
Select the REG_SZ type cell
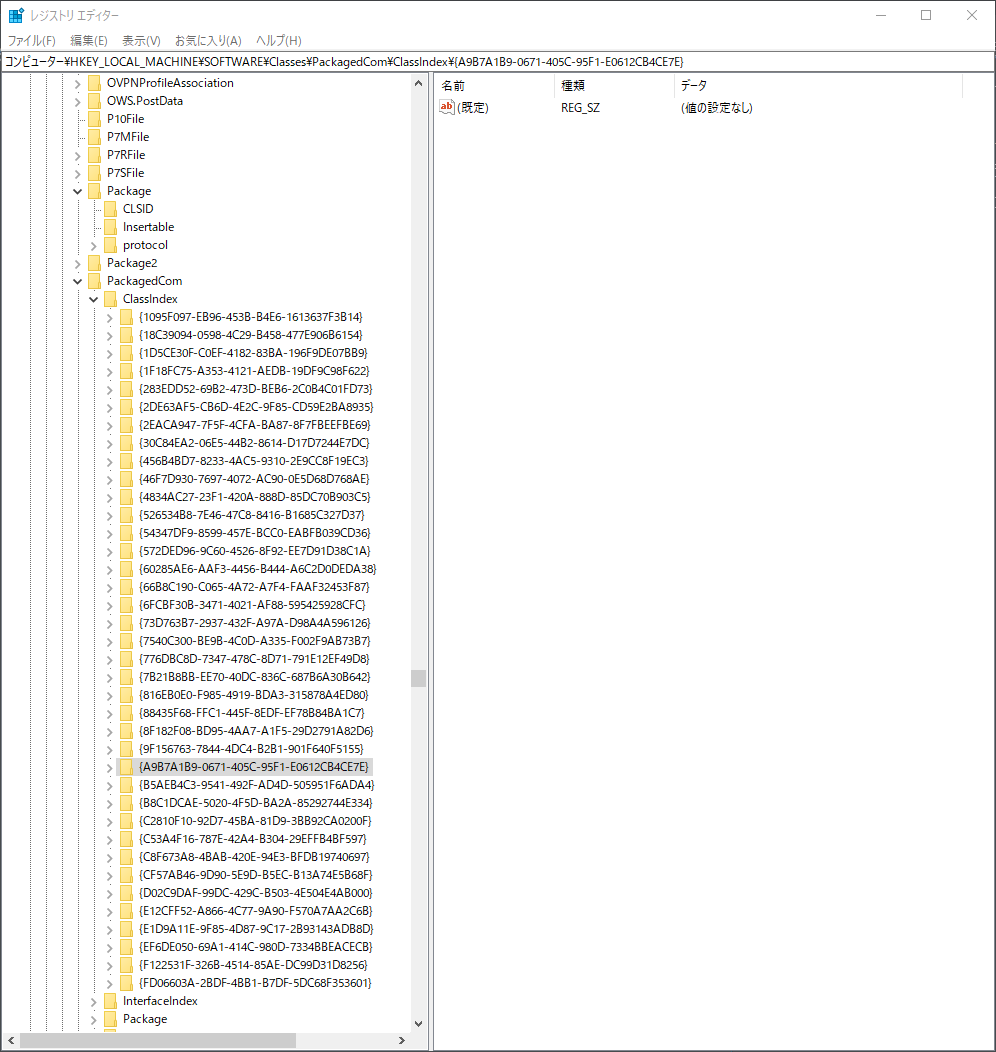580,108
